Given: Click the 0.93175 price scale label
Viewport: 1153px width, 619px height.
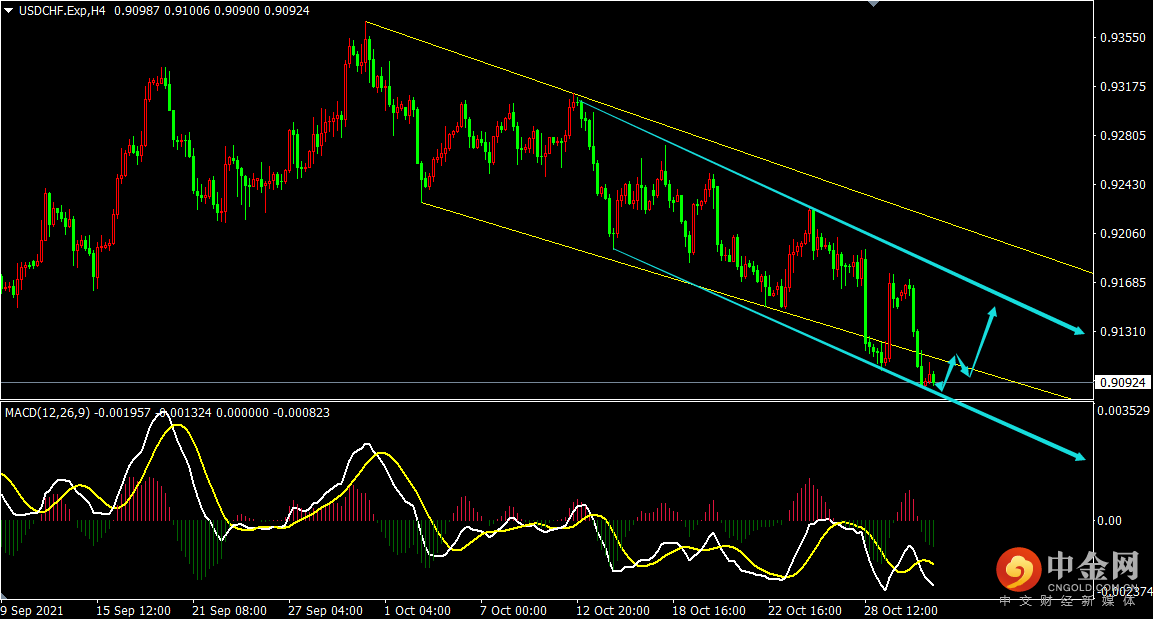Looking at the screenshot, I should (x=1122, y=87).
